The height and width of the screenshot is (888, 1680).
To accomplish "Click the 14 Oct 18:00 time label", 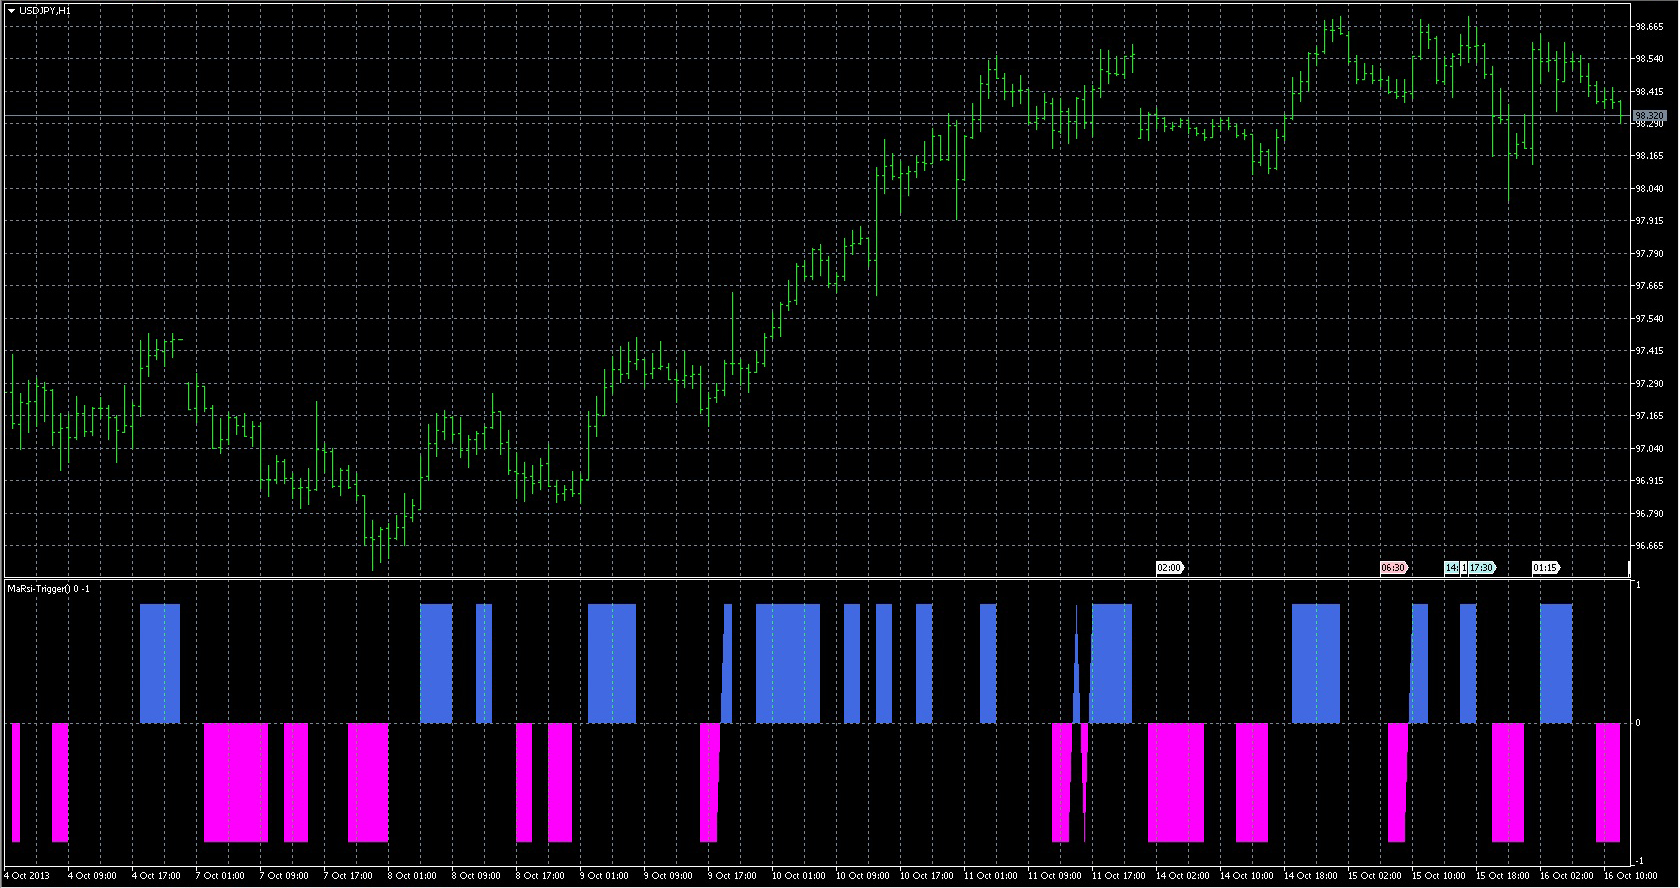I will tap(1309, 876).
